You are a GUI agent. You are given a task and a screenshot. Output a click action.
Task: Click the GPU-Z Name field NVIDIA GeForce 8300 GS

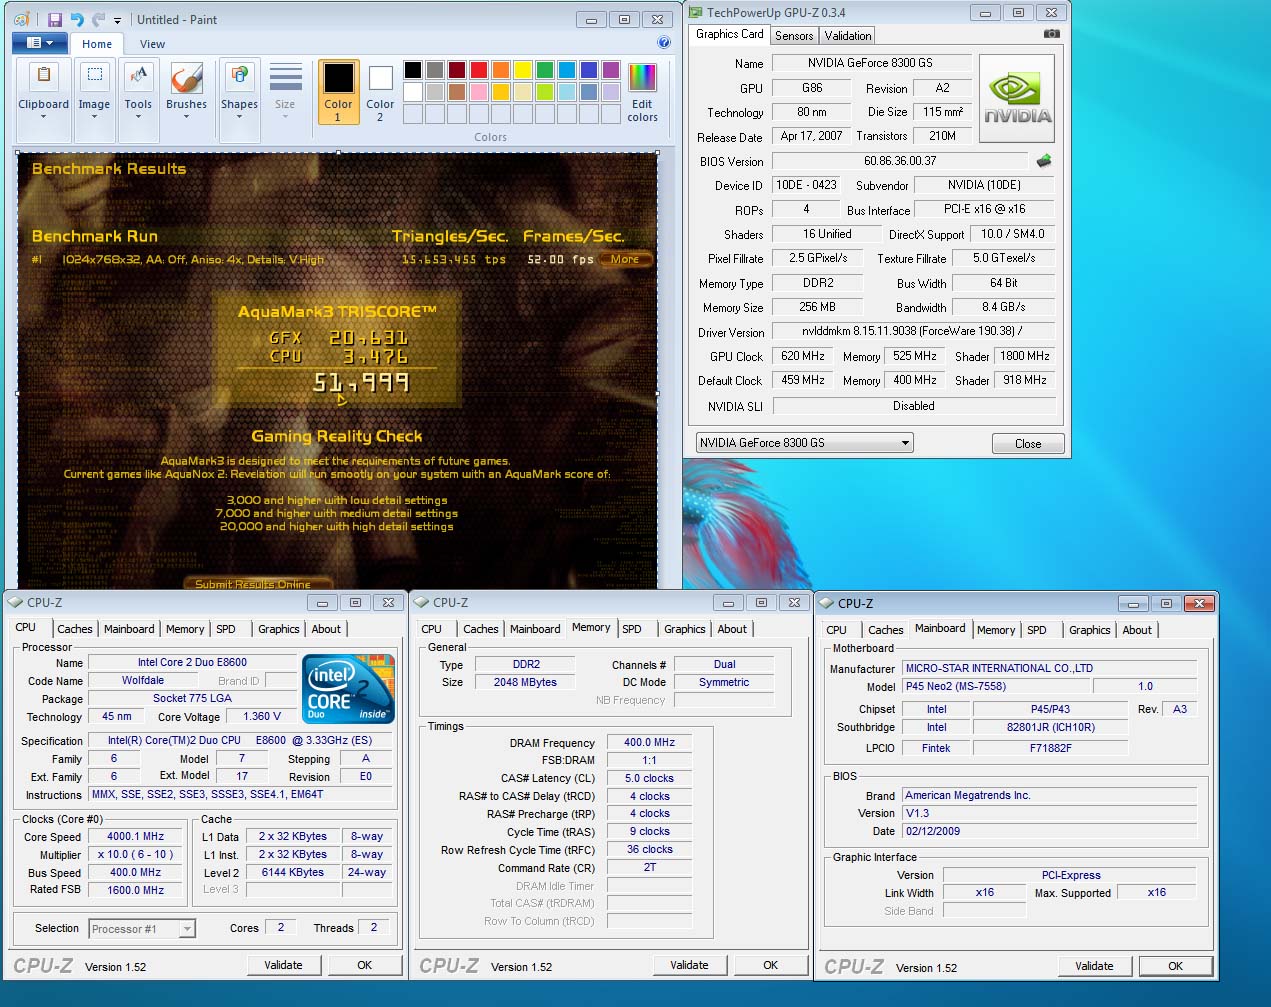tap(870, 63)
